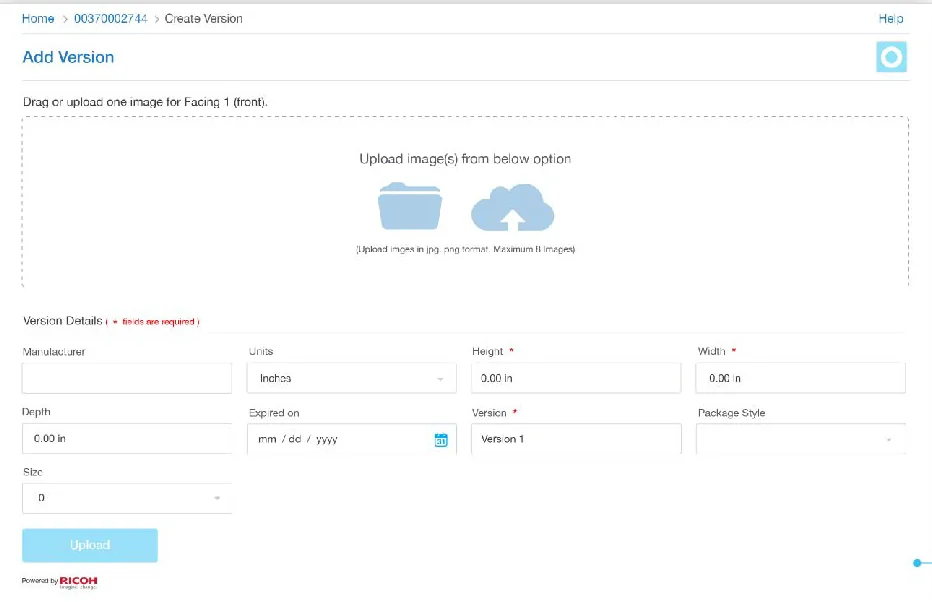Open the Help link
932x602 pixels.
[x=890, y=18]
